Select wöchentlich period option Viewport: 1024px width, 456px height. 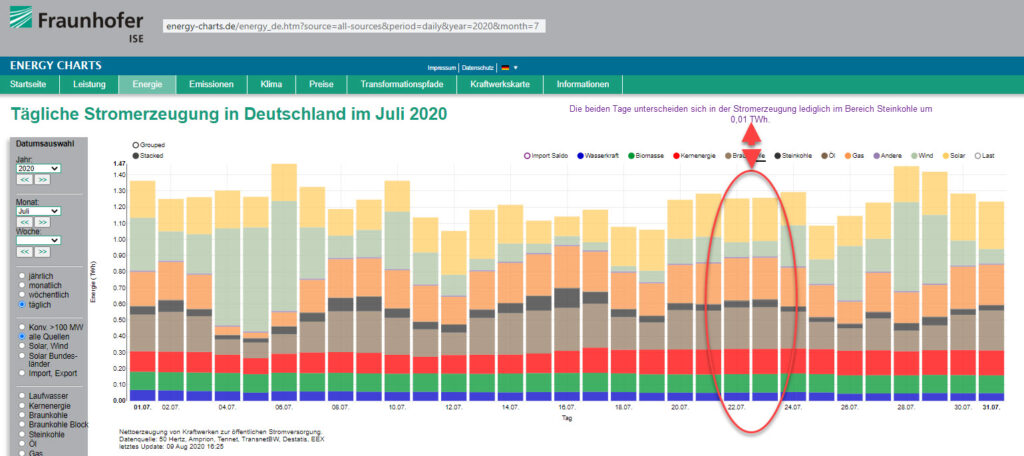(22, 295)
